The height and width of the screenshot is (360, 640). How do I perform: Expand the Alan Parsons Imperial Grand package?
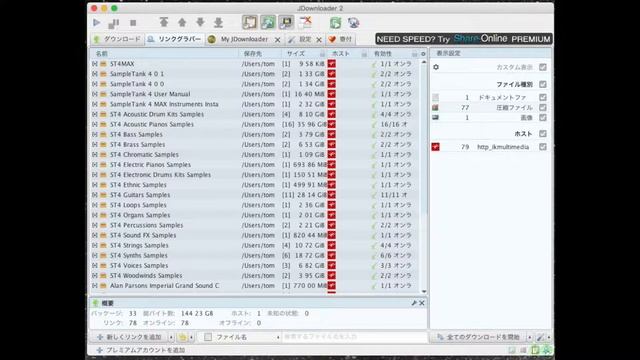coord(95,286)
